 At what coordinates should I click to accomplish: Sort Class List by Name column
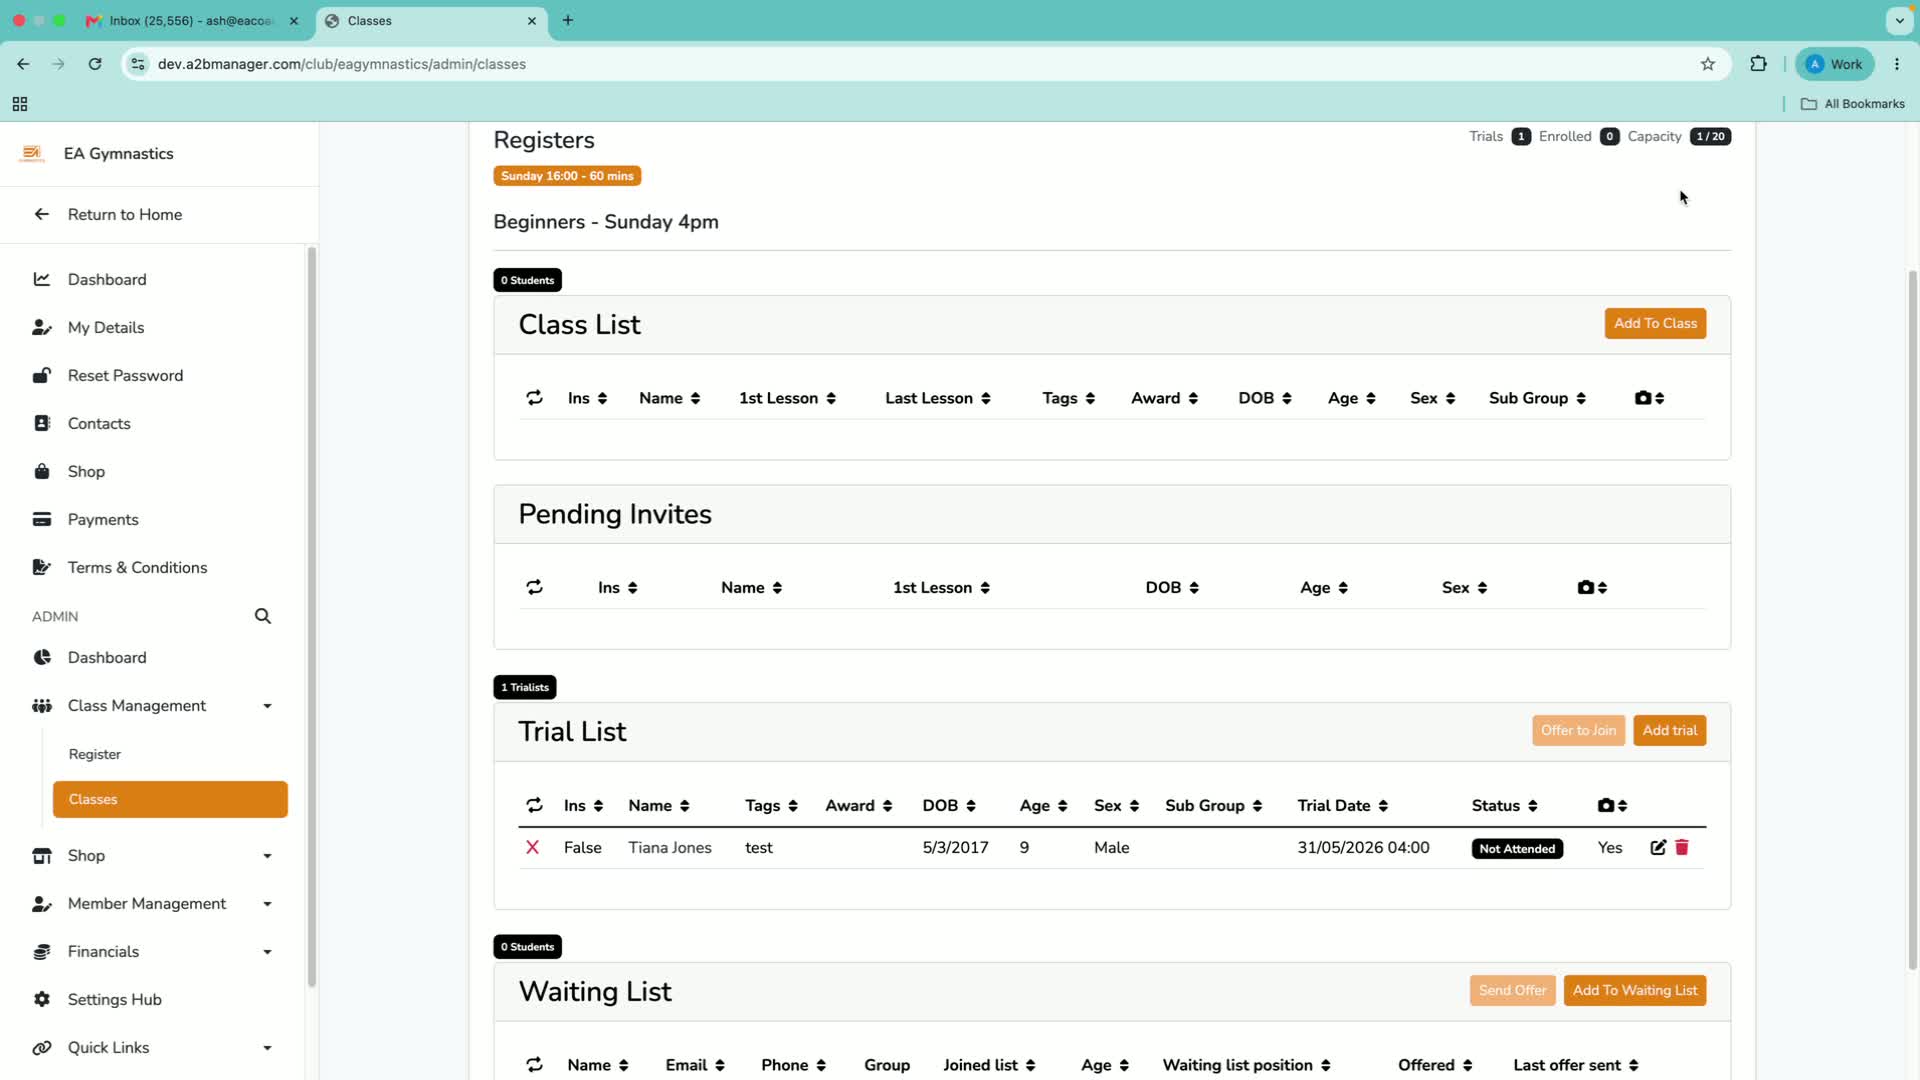pos(670,398)
